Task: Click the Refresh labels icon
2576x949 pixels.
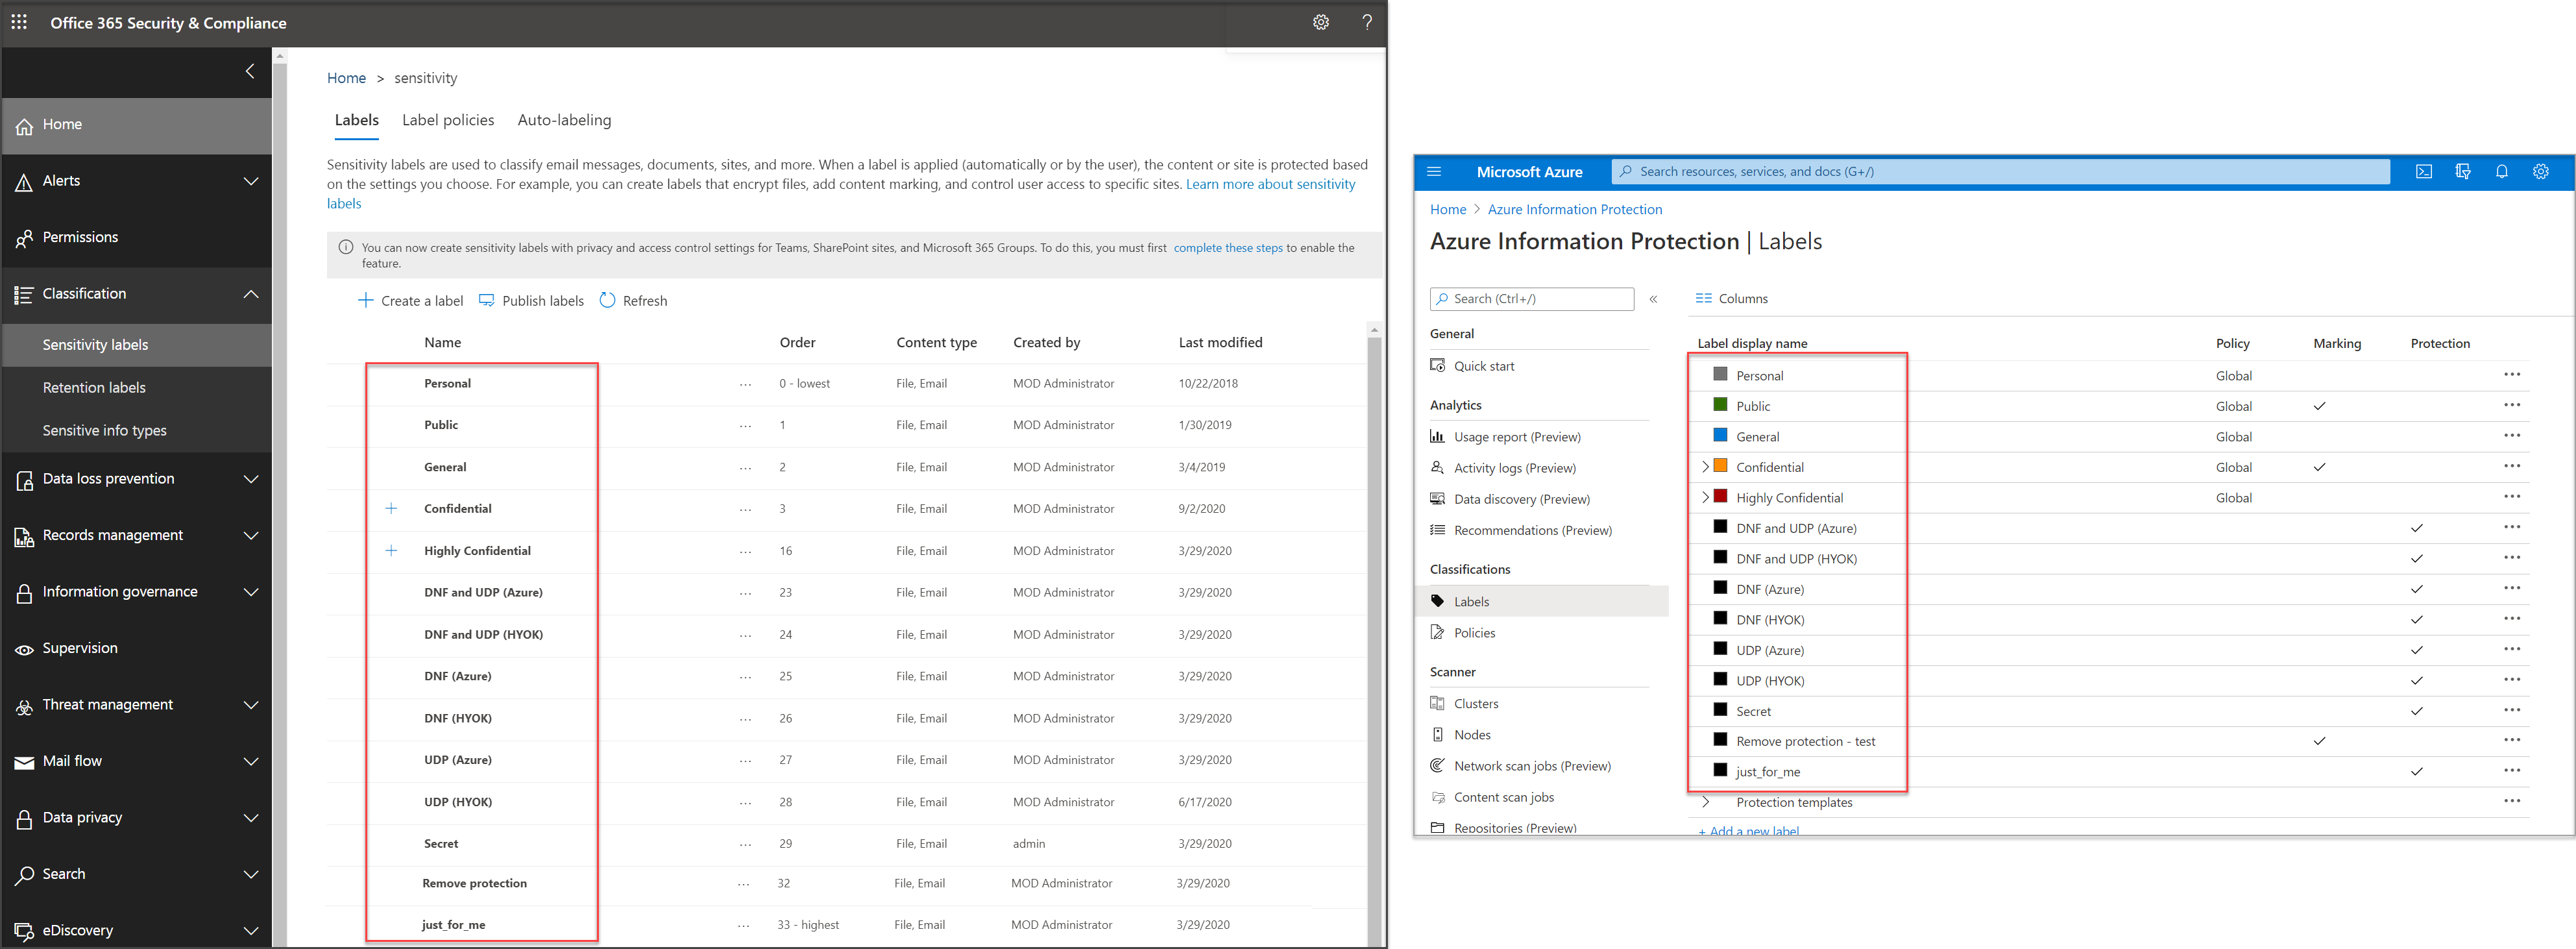Action: click(607, 300)
